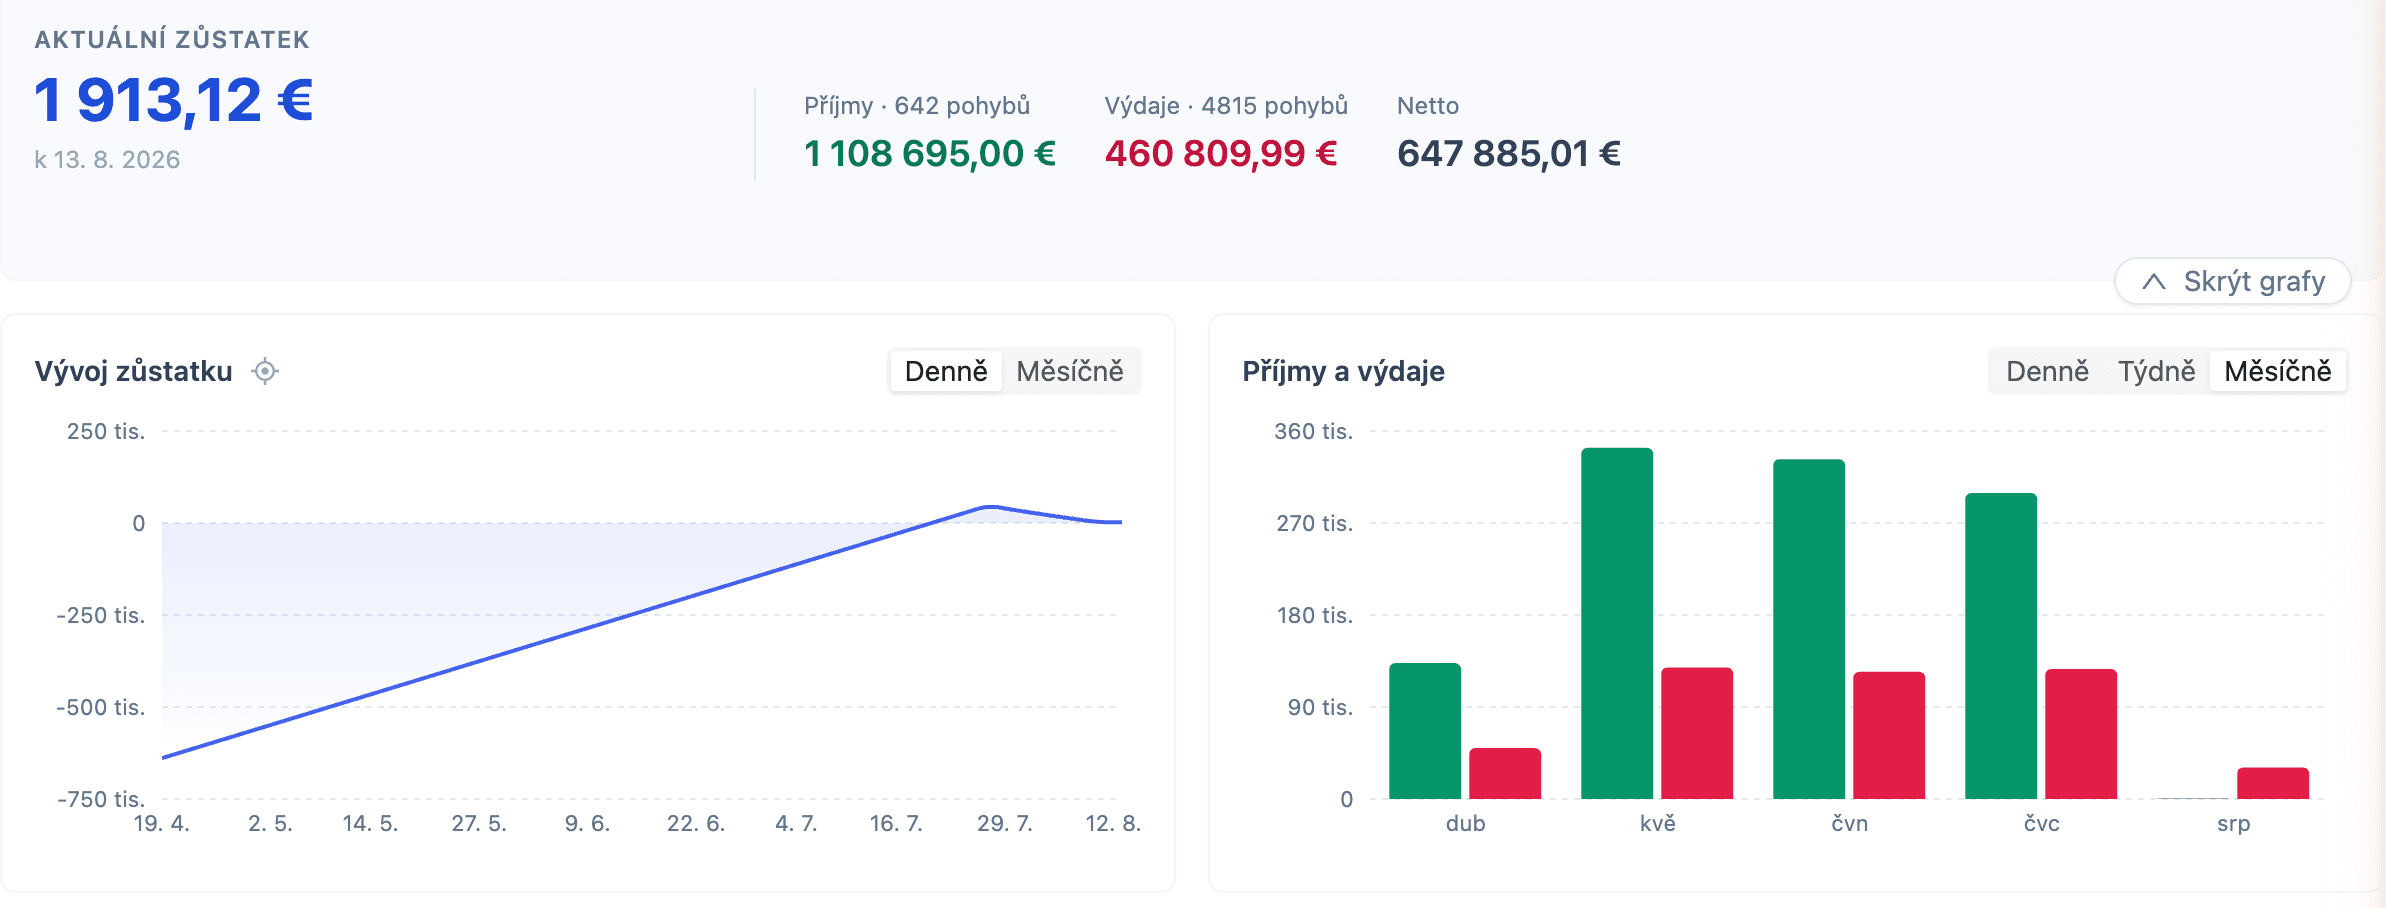Click the expenses total 460 809,99 €
This screenshot has height=908, width=2386.
[x=1221, y=154]
